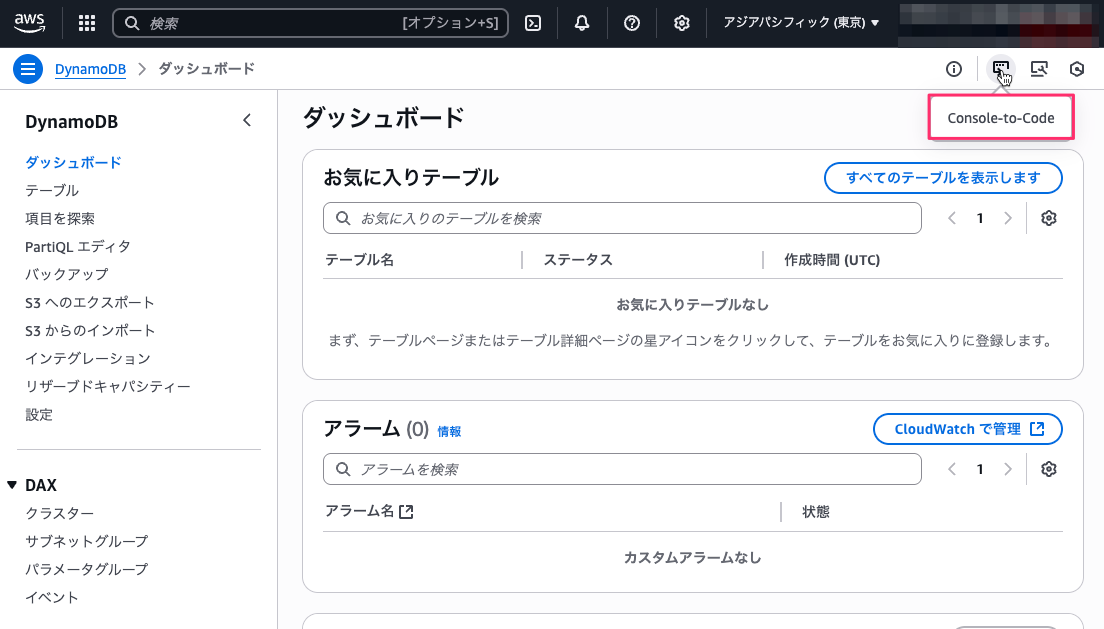Viewport: 1104px width, 629px height.
Task: Open ダッシュボード in the sidebar
Action: pos(73,163)
